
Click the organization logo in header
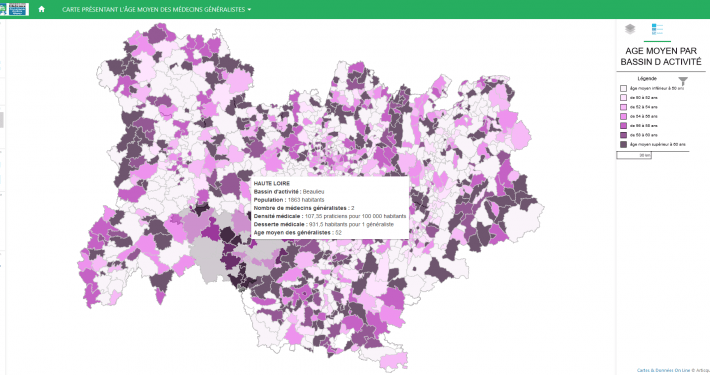14,9
